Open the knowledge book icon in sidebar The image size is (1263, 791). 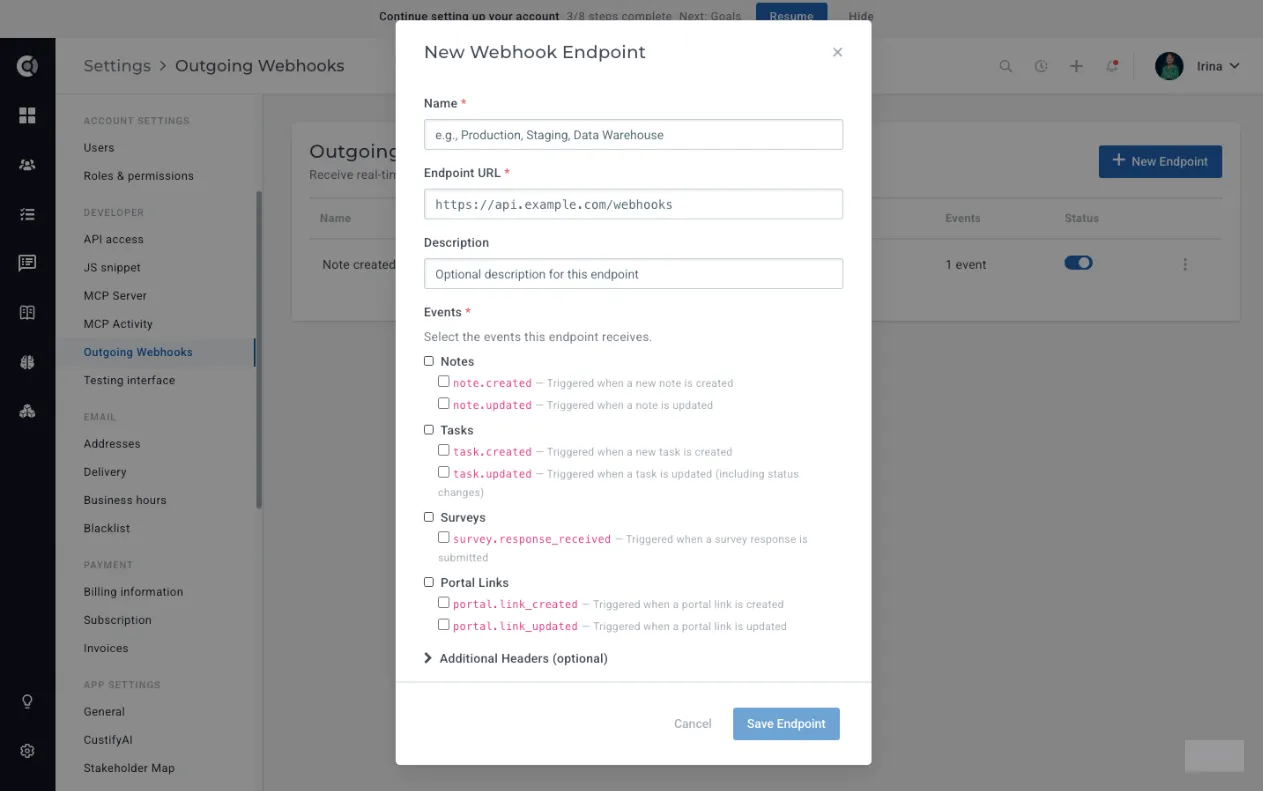[27, 312]
